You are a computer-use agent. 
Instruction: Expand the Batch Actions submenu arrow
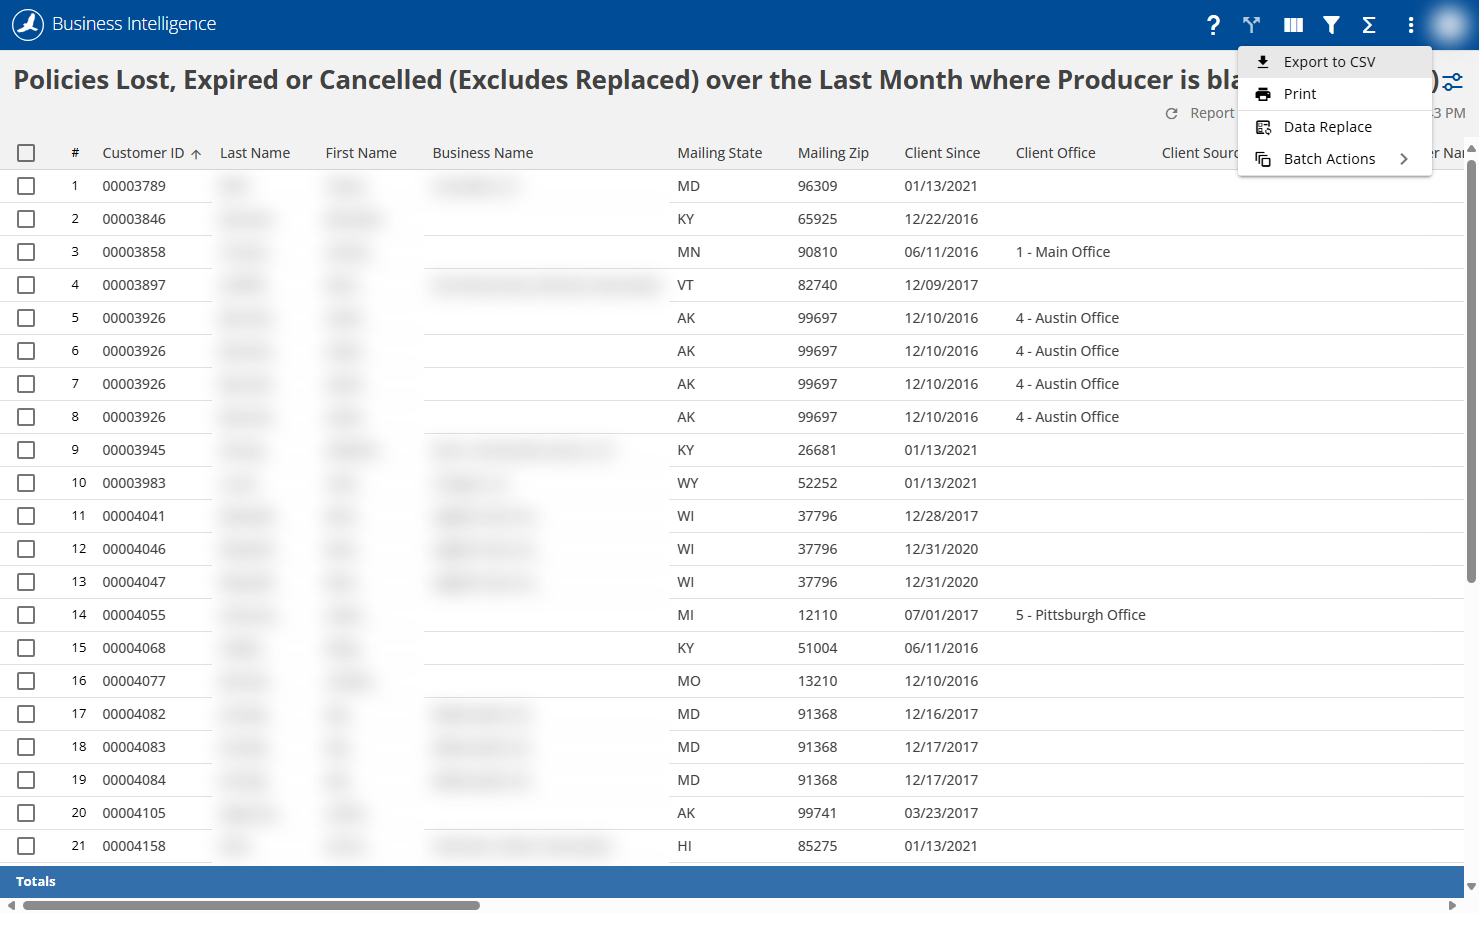[1404, 159]
